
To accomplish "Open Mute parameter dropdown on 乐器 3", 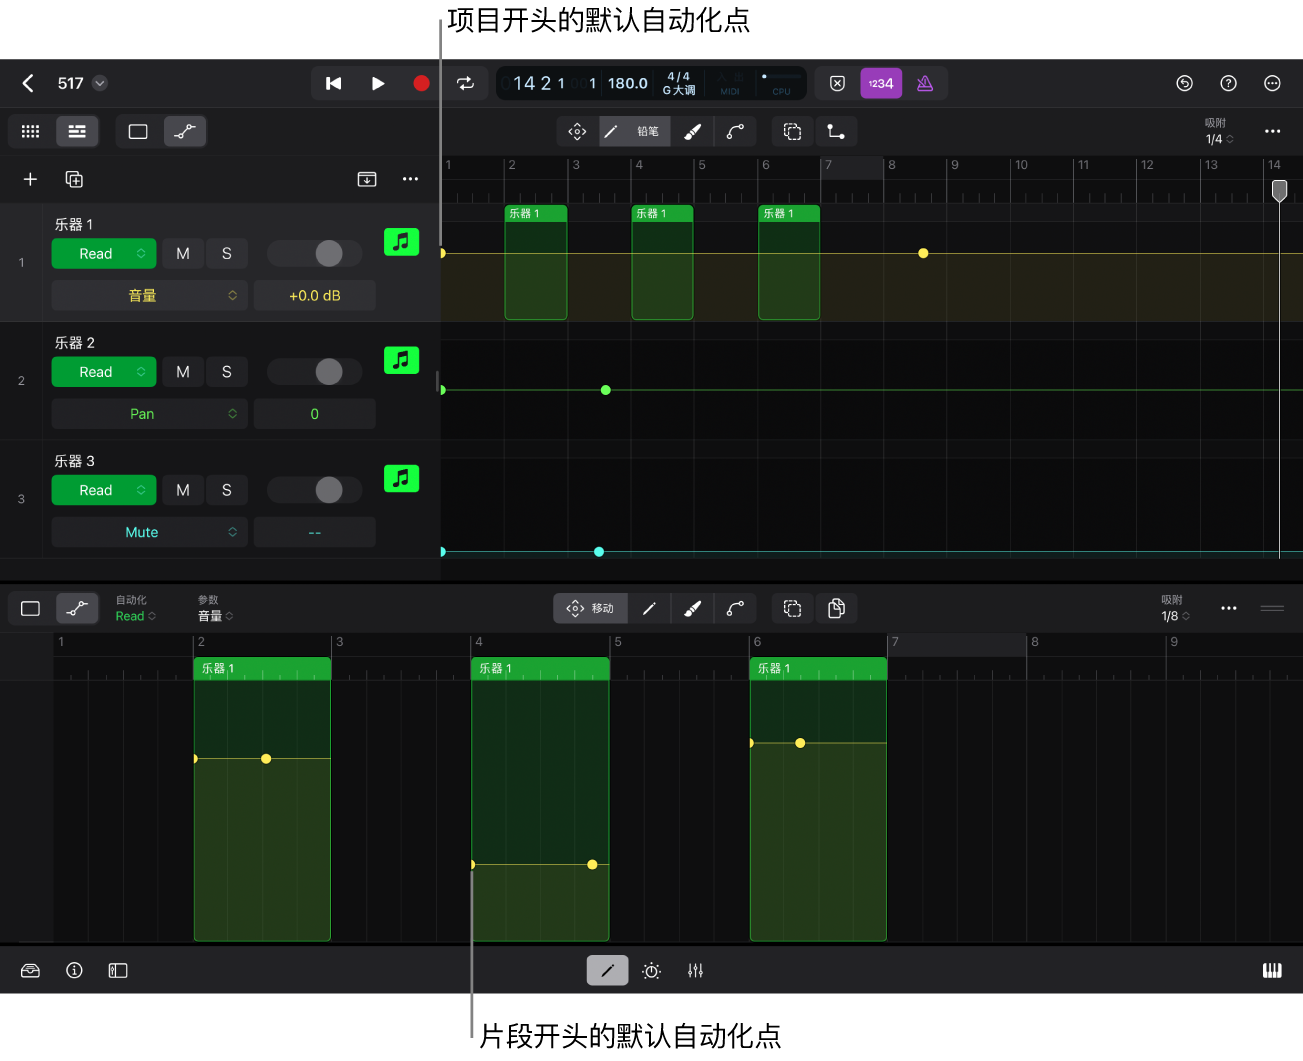I will [x=150, y=532].
